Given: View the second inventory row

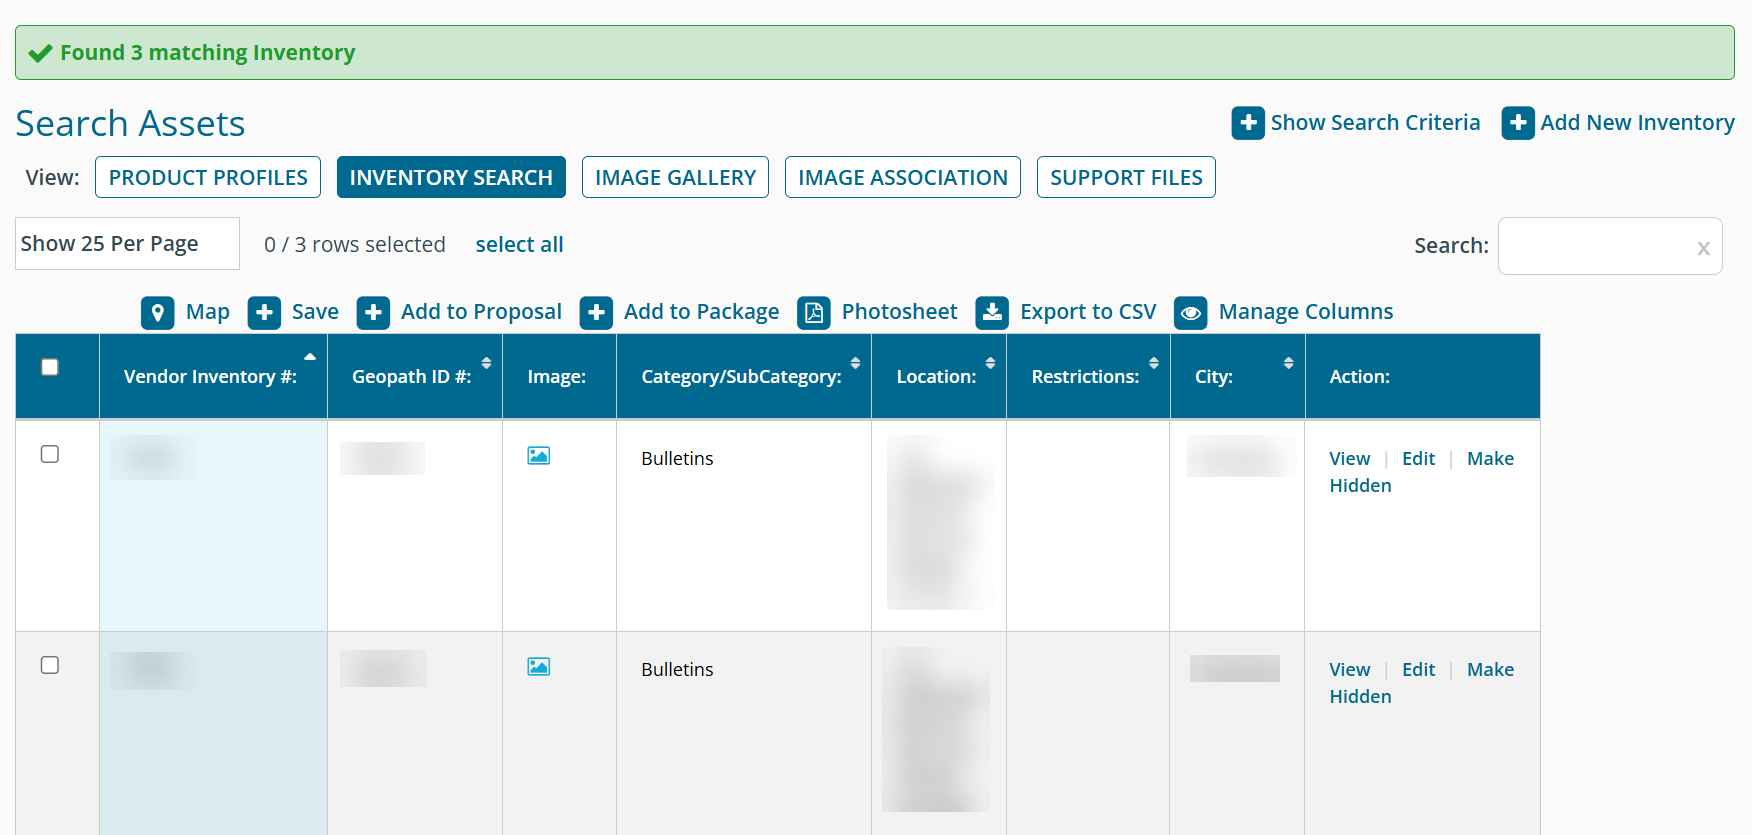Looking at the screenshot, I should pos(1349,670).
